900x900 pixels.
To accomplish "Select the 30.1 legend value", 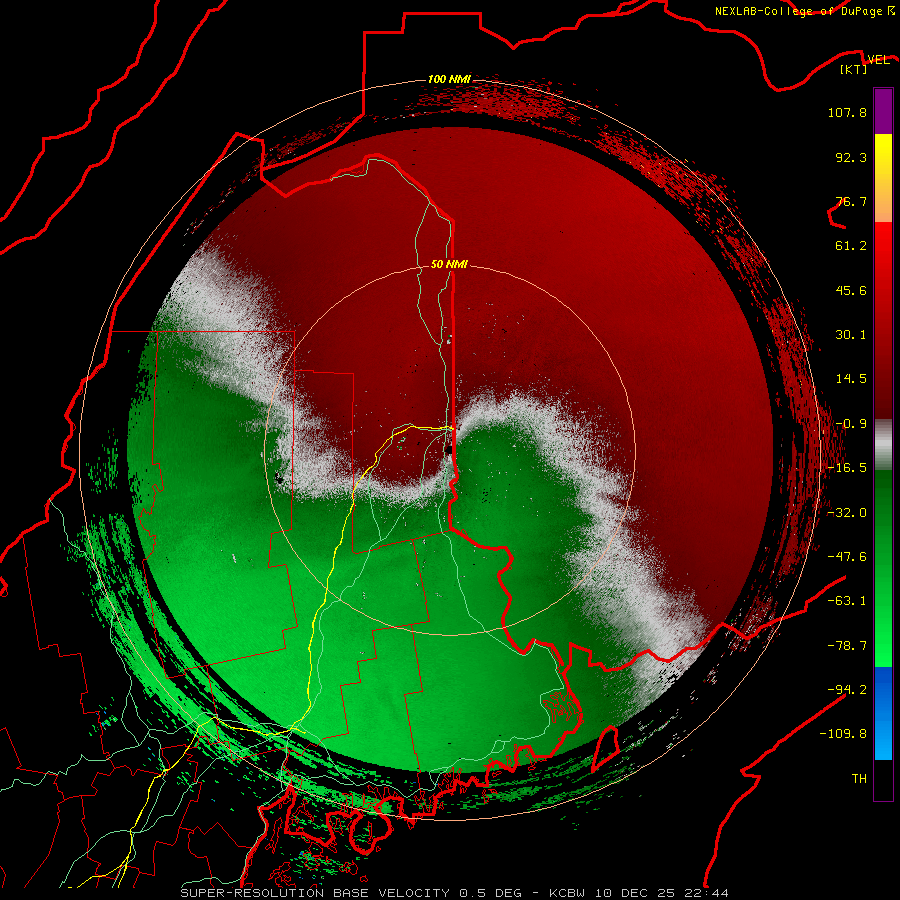I will (851, 335).
